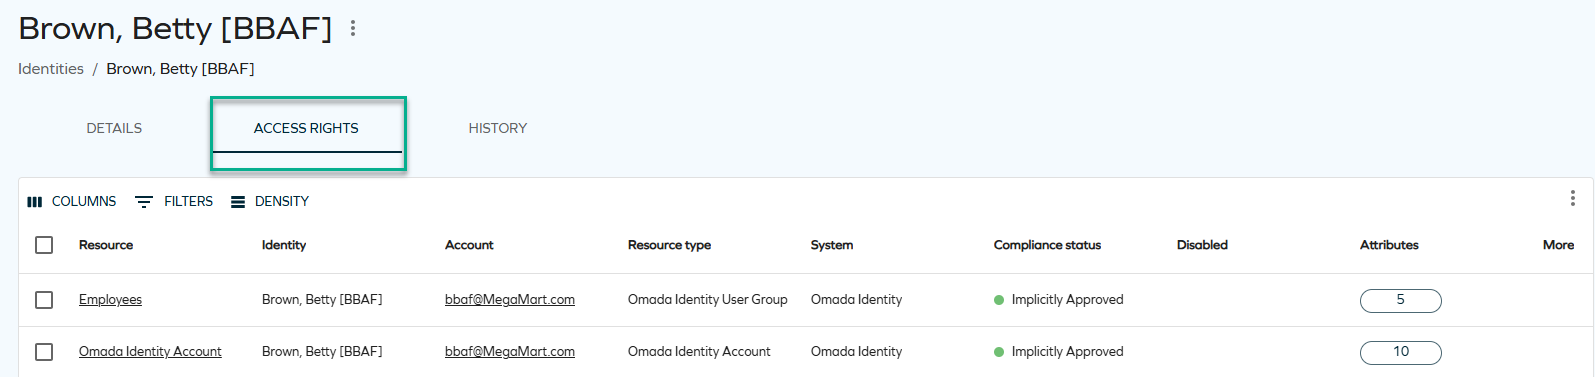Sort by the Resource column header

(x=106, y=245)
